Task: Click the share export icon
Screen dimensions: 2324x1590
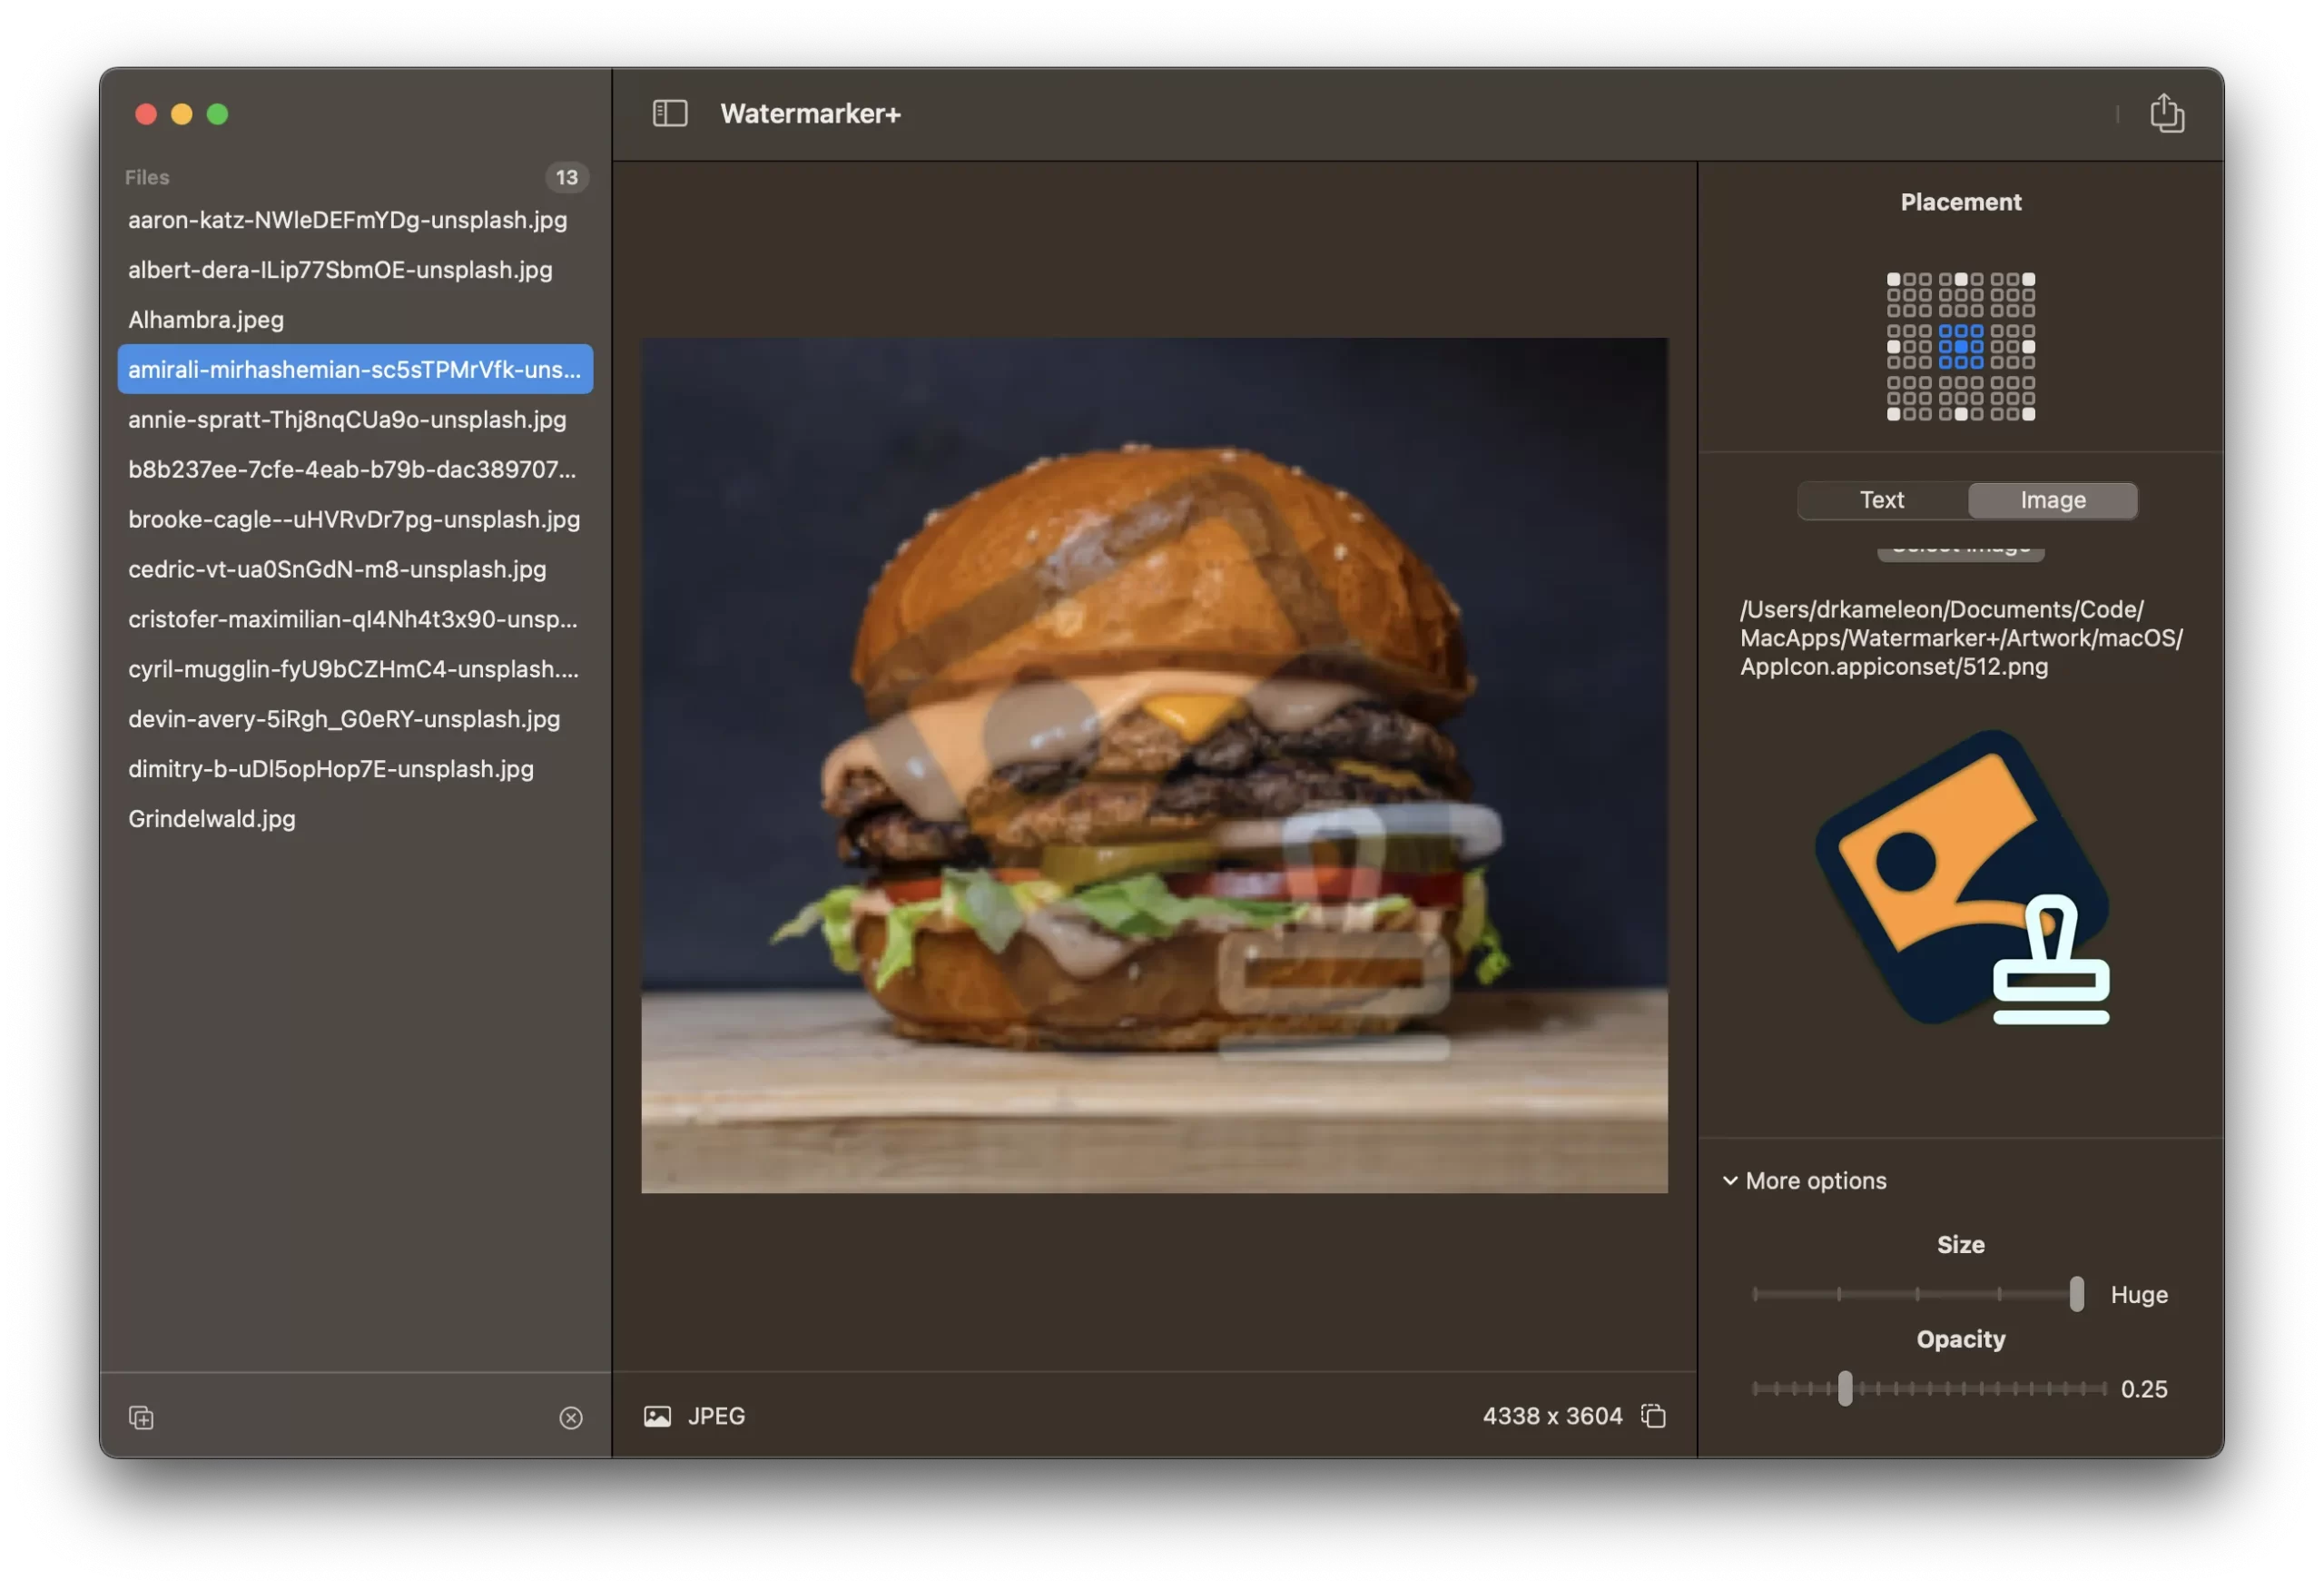Action: click(x=2166, y=113)
